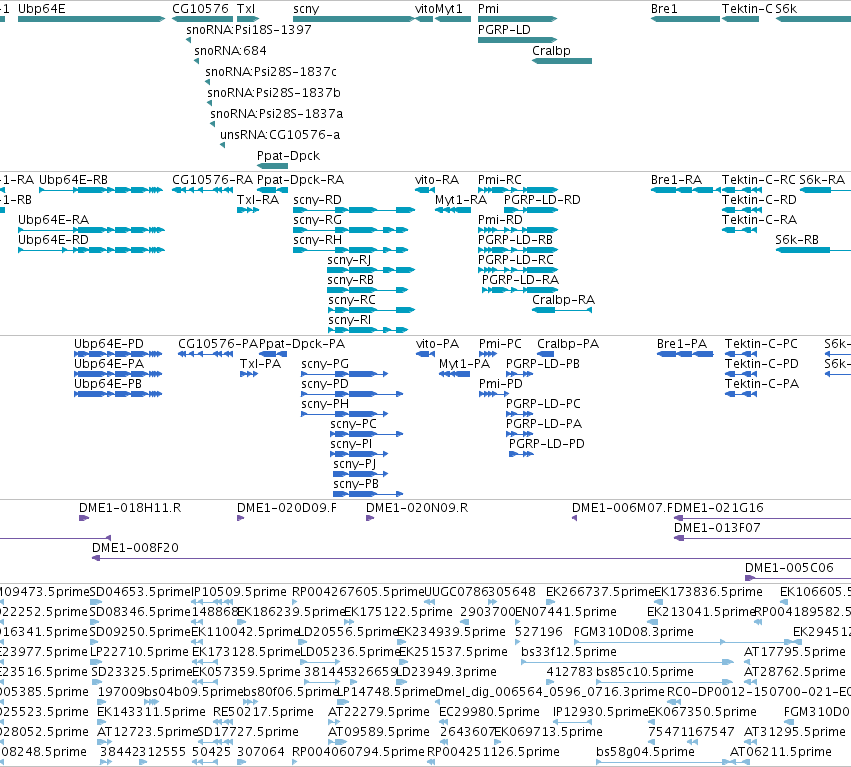Click the Bre1 gene label
Image resolution: width=851 pixels, height=767 pixels.
coord(664,9)
